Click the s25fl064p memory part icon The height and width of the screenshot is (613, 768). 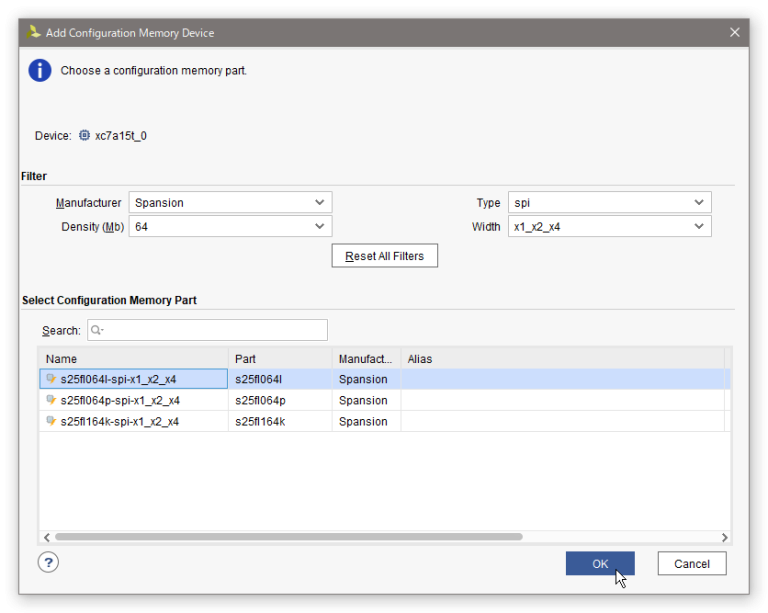click(x=51, y=400)
